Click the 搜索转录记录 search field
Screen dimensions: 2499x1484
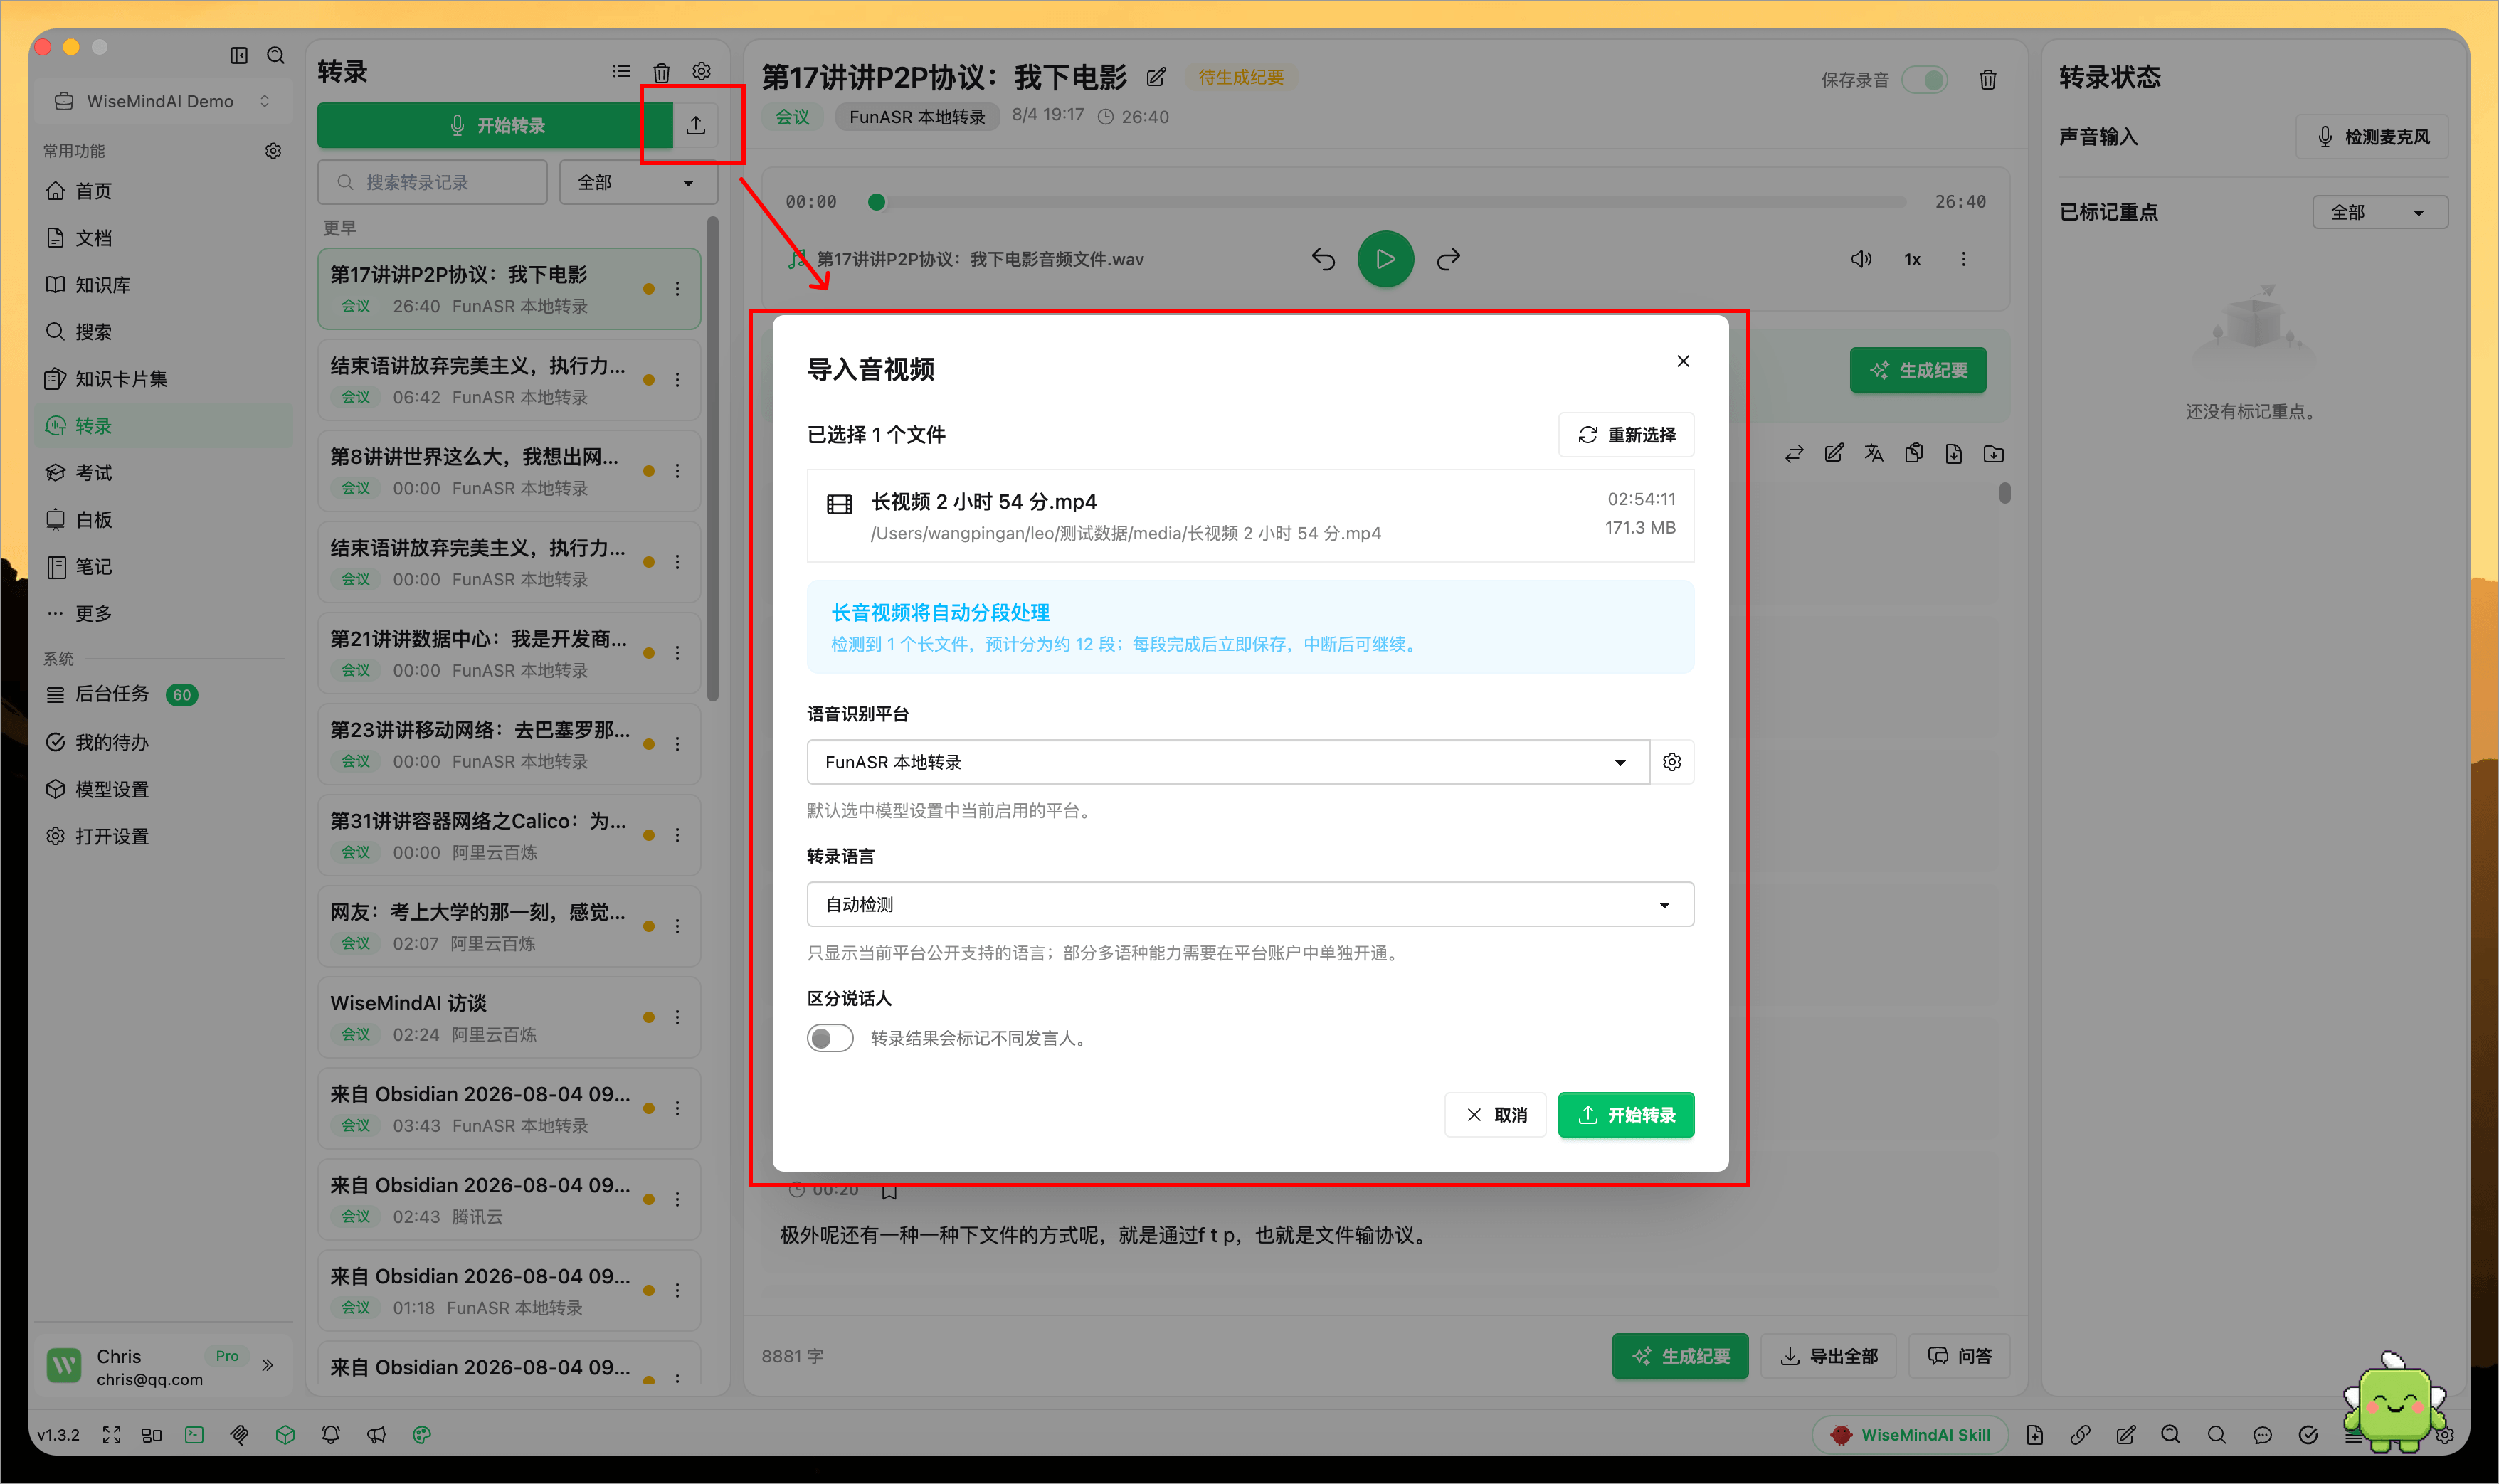point(432,182)
